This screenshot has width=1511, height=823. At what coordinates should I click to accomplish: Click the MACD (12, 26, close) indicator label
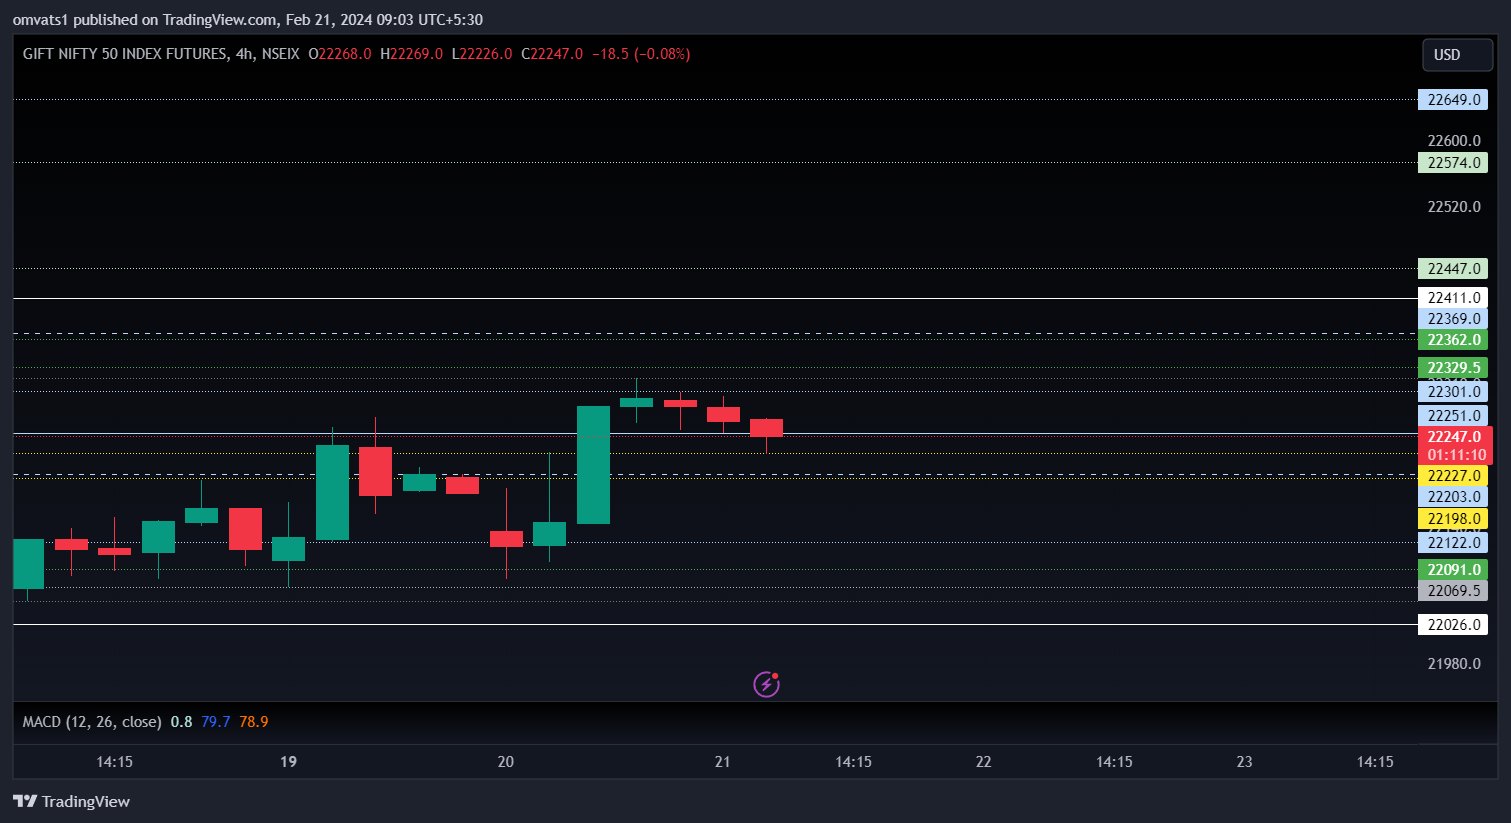click(x=92, y=721)
